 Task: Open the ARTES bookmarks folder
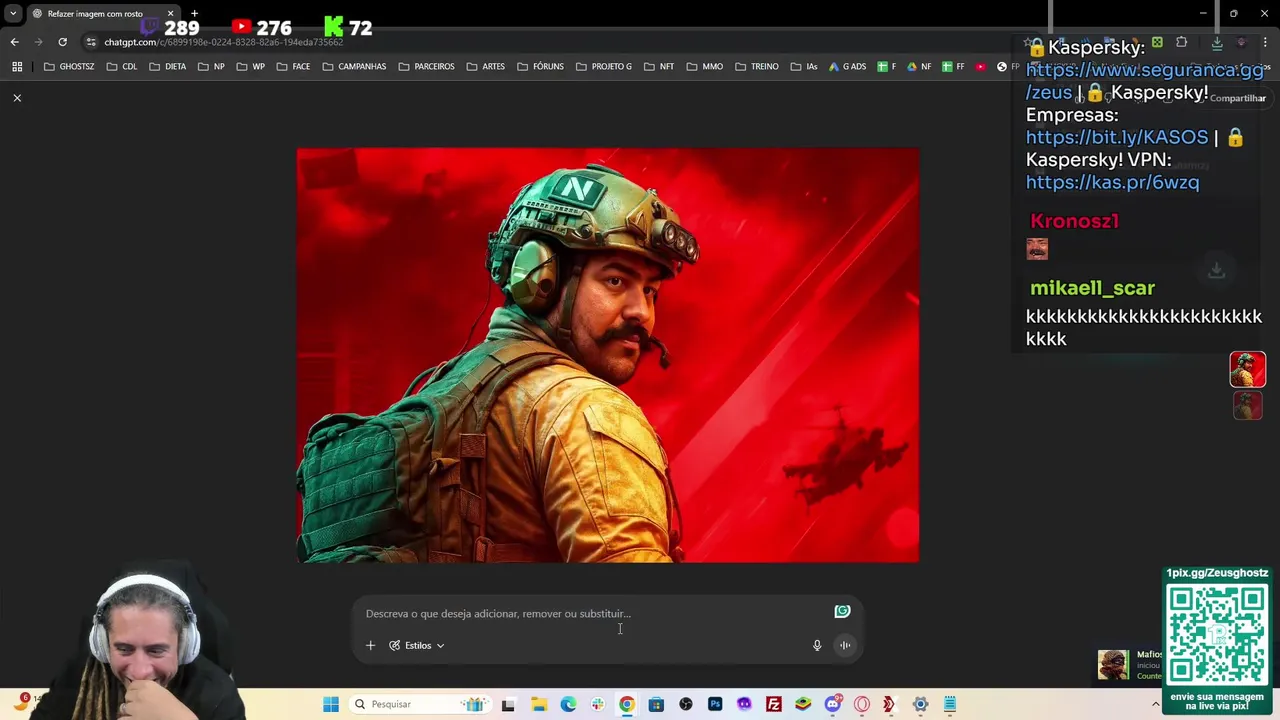(486, 67)
